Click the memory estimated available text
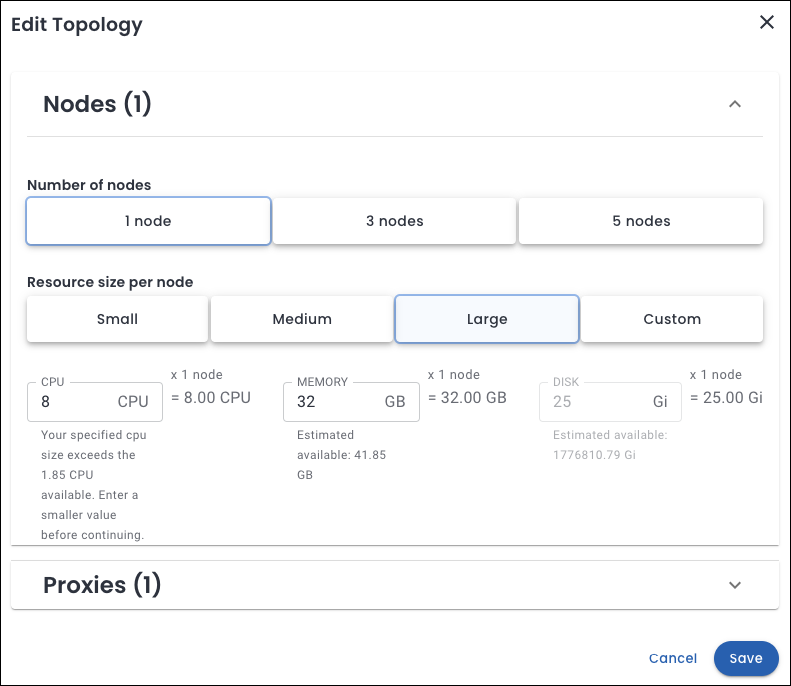Viewport: 791px width, 686px height. point(341,455)
